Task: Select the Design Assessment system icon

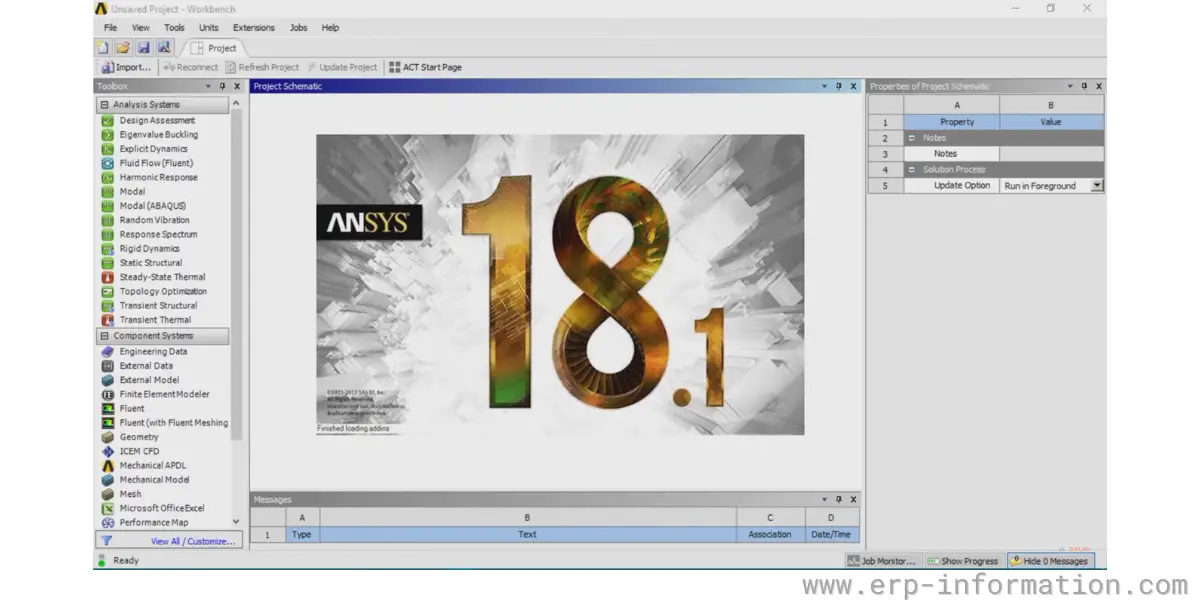Action: (x=108, y=120)
